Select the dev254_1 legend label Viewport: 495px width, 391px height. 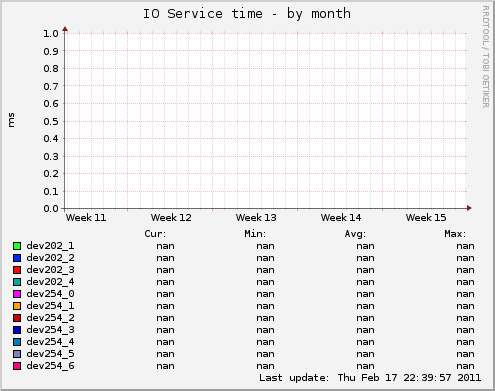pyautogui.click(x=50, y=306)
